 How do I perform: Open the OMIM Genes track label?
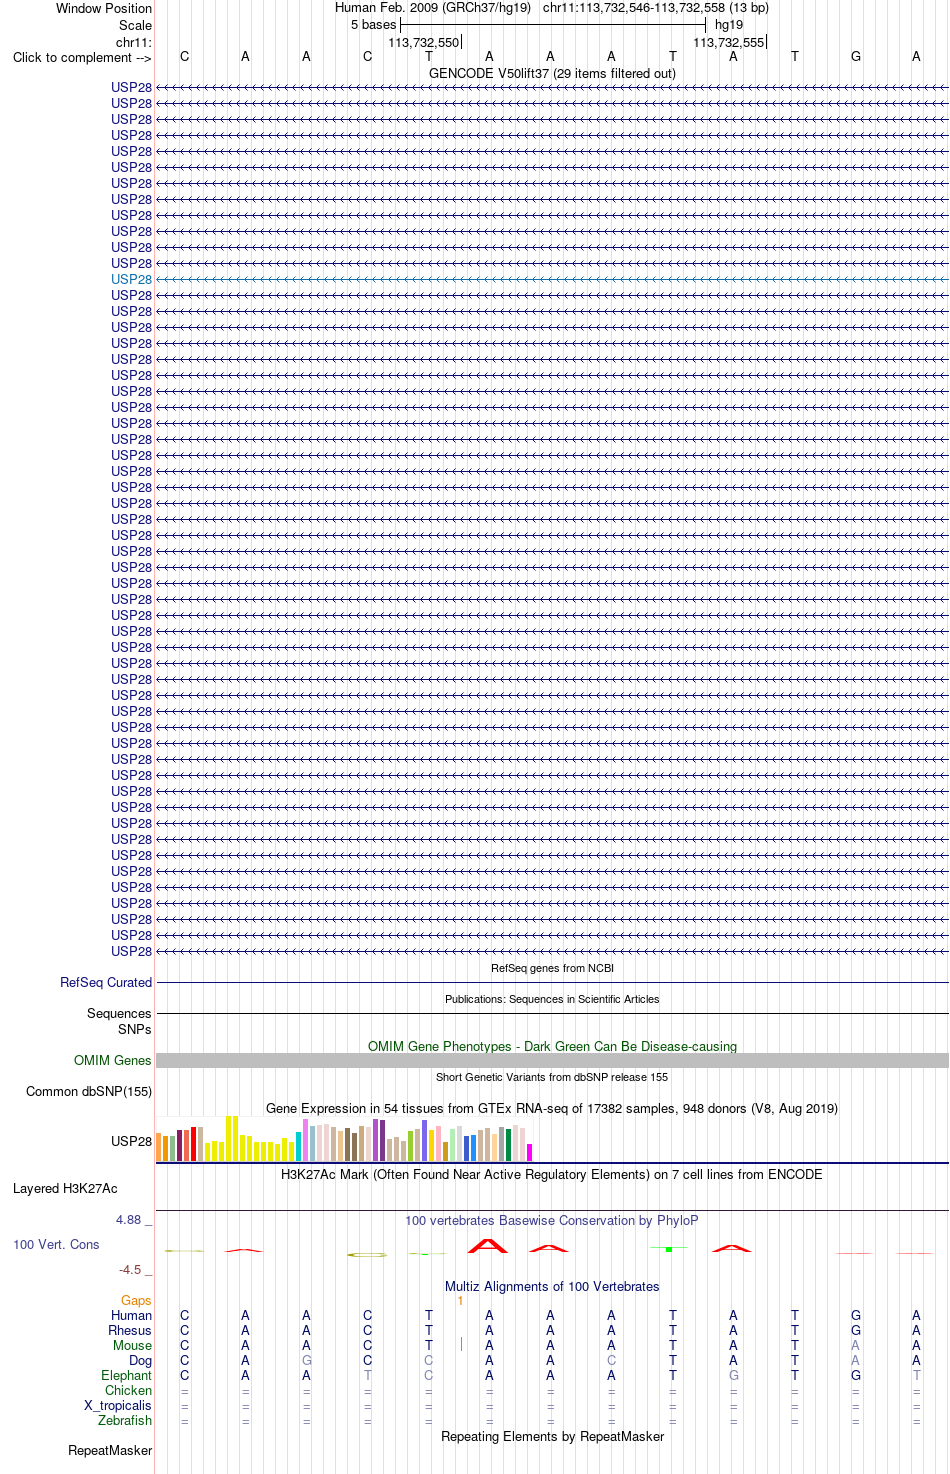click(113, 1060)
